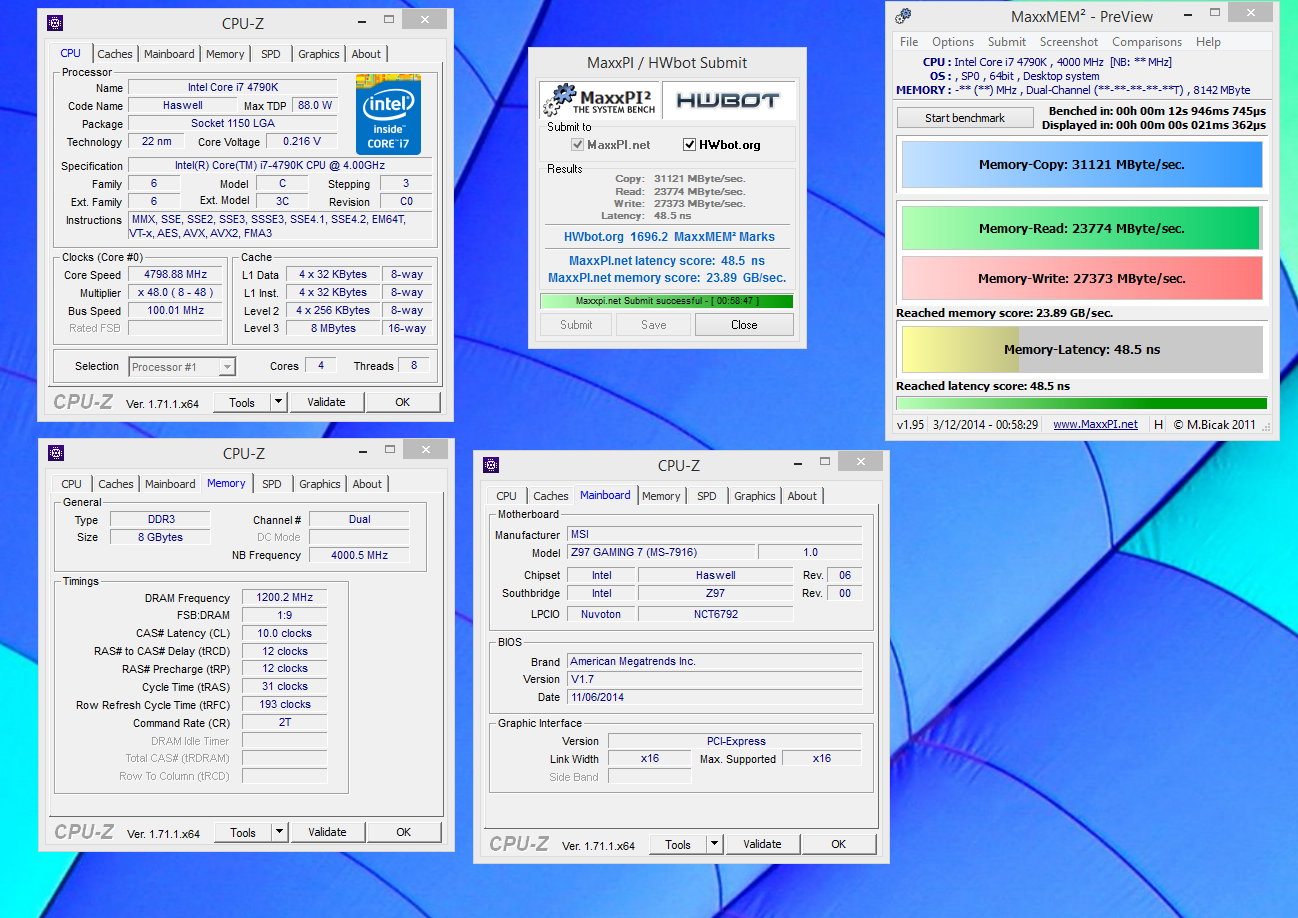Click the HWBOT logo banner
The image size is (1298, 918).
tap(728, 101)
